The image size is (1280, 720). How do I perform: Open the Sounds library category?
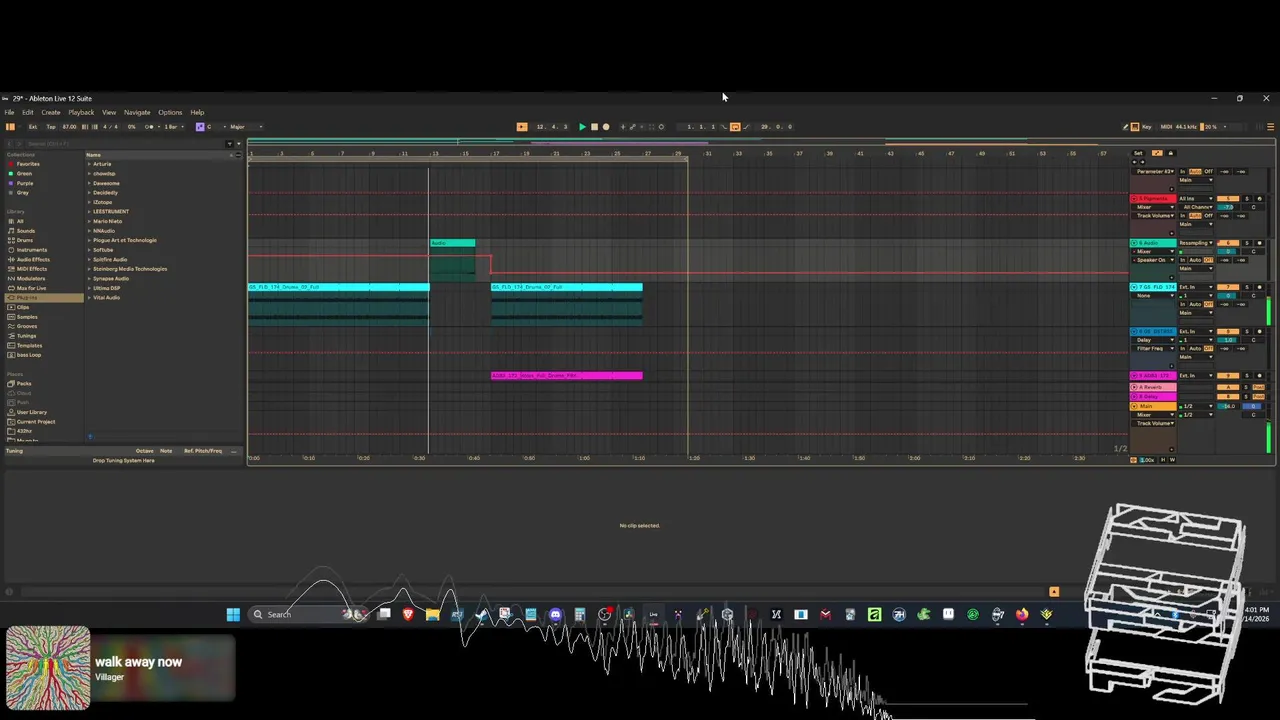(x=26, y=231)
